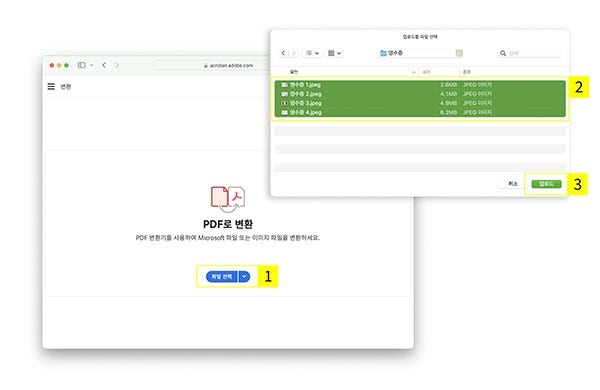Click the magnifier search icon in dialog
Image resolution: width=600 pixels, height=390 pixels.
[503, 53]
